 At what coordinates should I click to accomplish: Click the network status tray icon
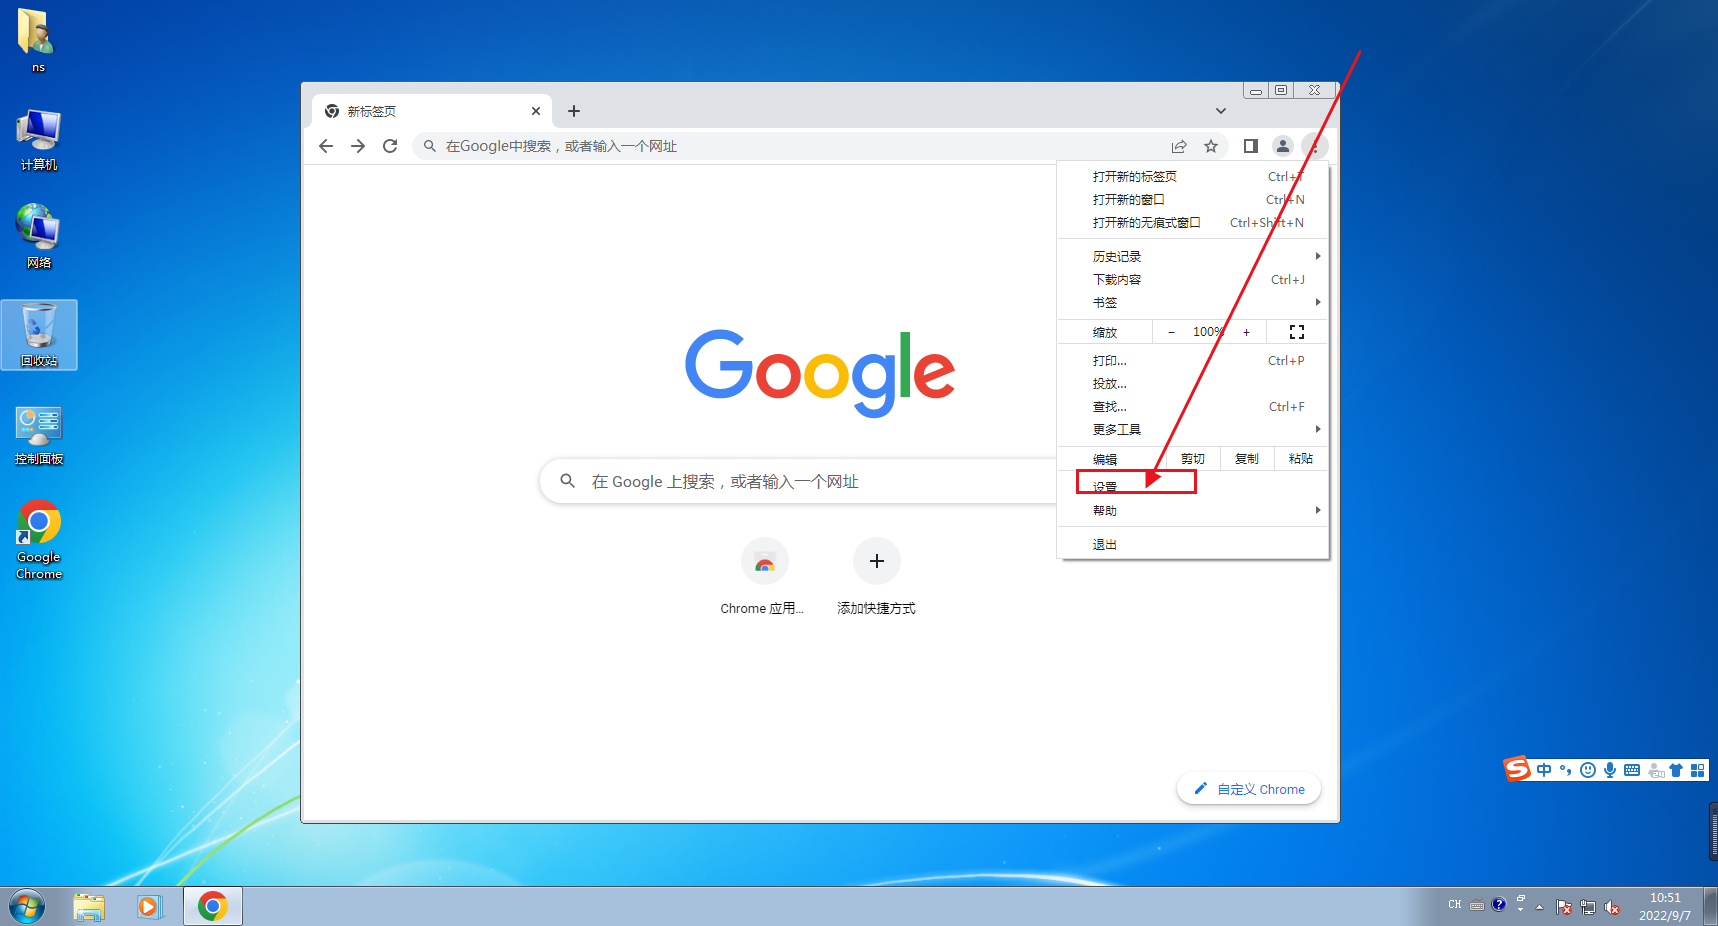click(1588, 908)
